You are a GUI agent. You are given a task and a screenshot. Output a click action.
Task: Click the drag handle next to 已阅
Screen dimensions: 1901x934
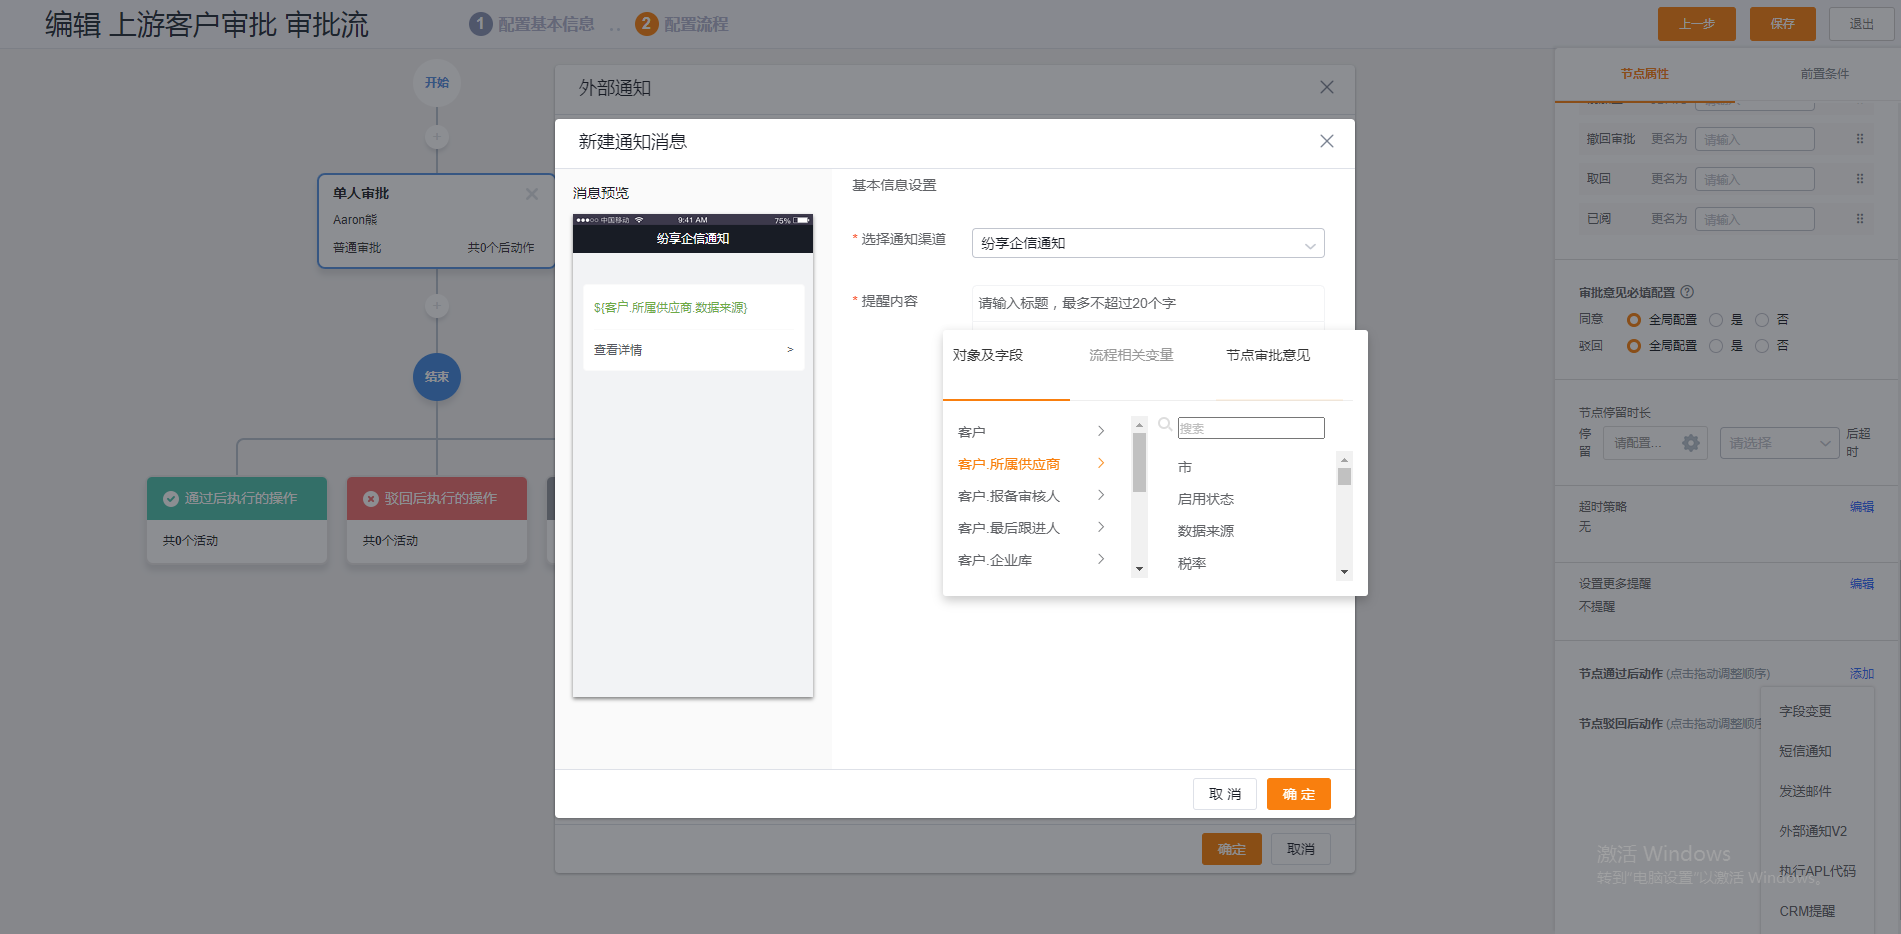1859,218
